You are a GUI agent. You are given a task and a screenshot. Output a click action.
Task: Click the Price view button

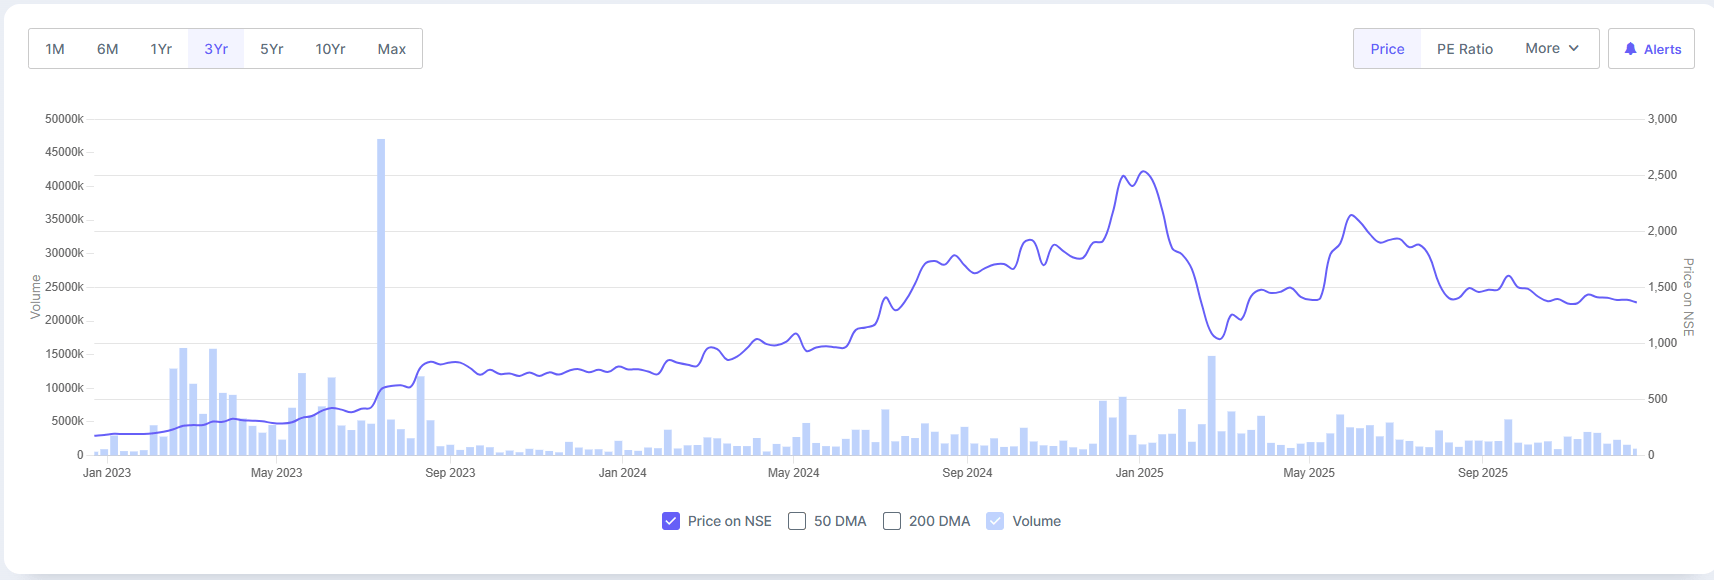pyautogui.click(x=1387, y=49)
